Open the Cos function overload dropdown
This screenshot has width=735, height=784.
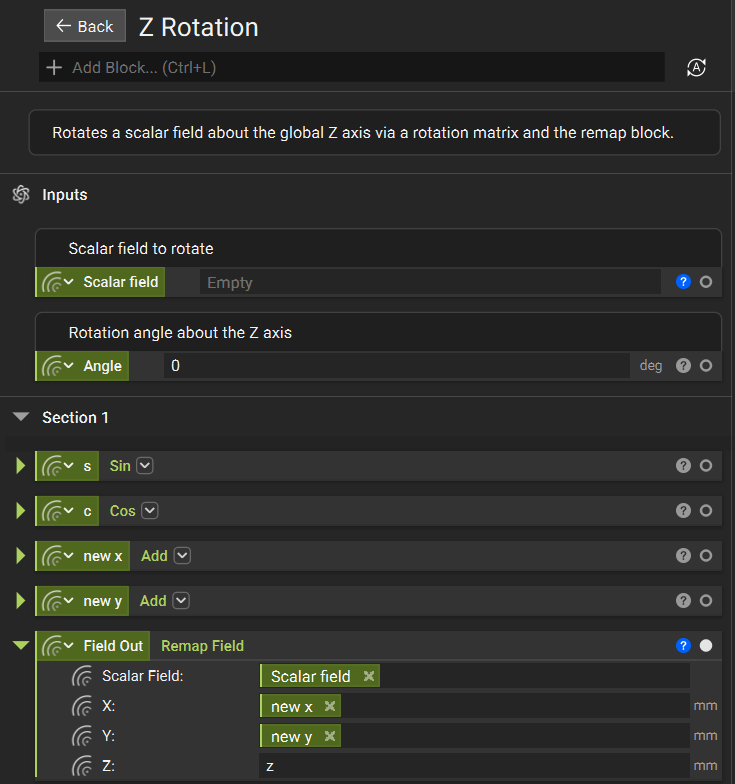150,511
